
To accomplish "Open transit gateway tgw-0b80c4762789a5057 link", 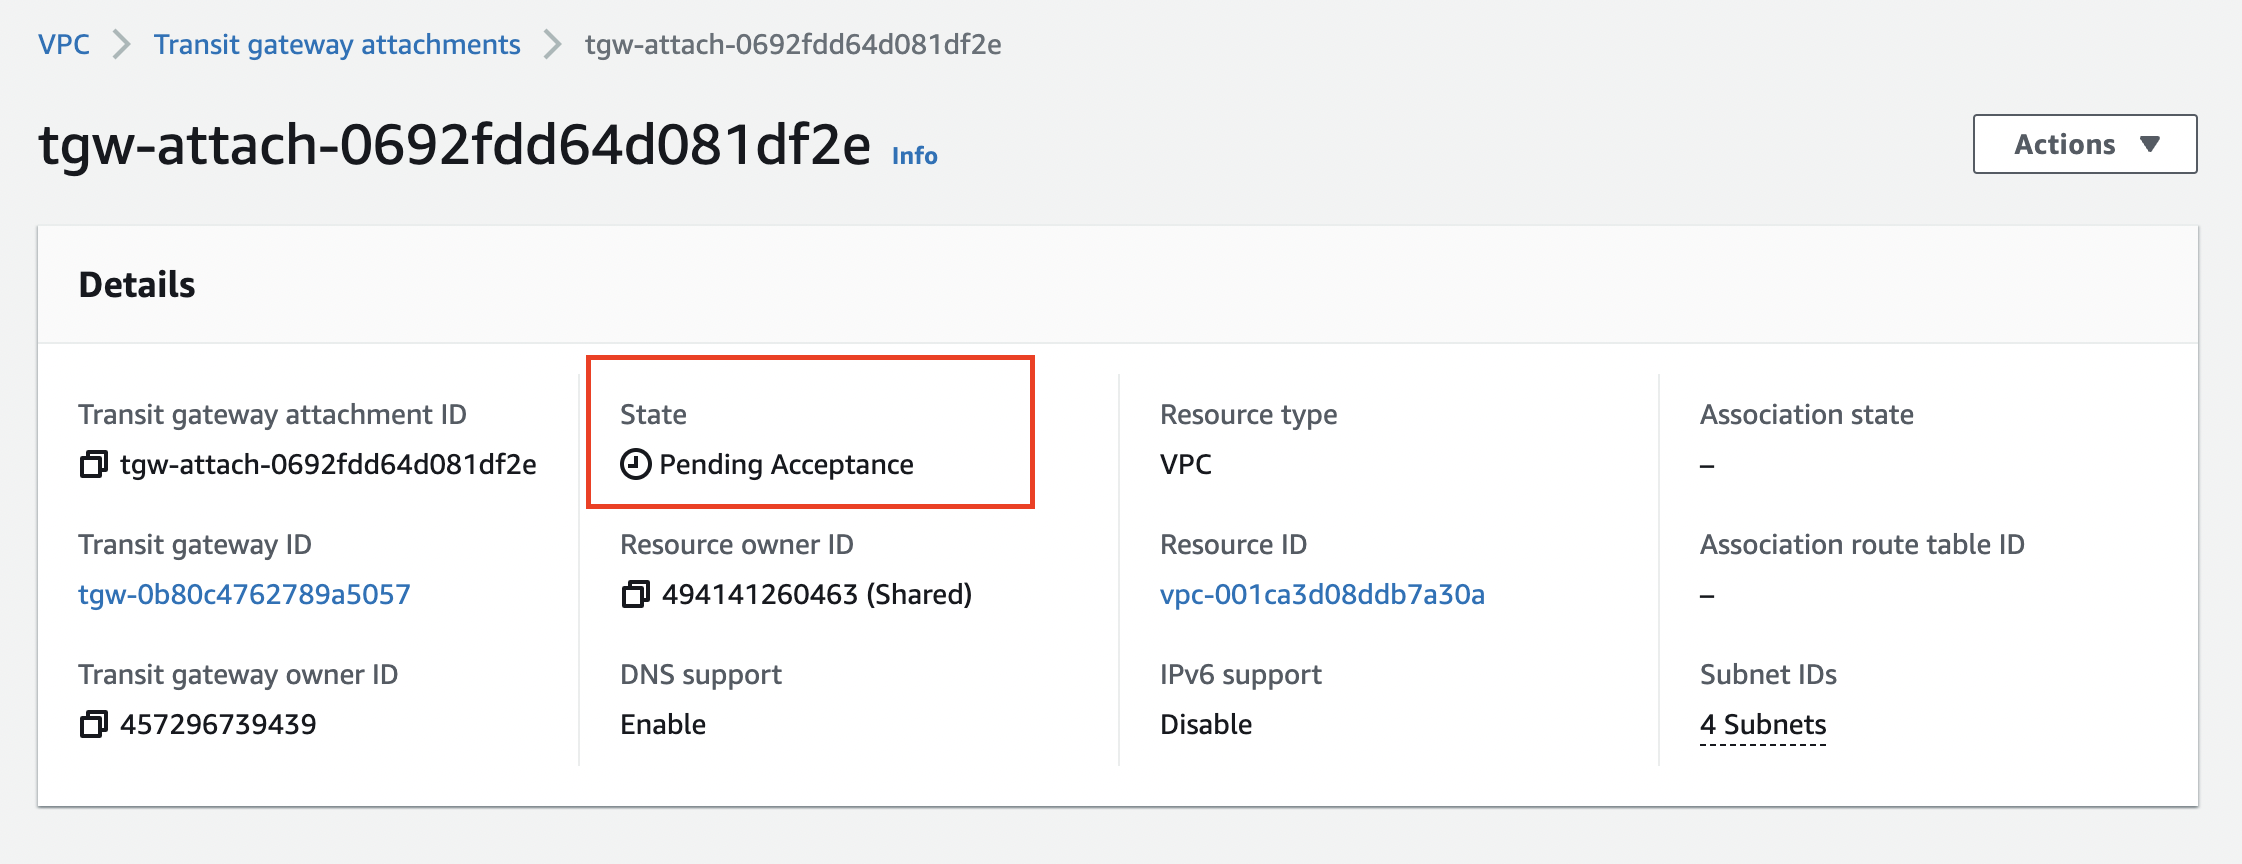I will click(x=244, y=595).
